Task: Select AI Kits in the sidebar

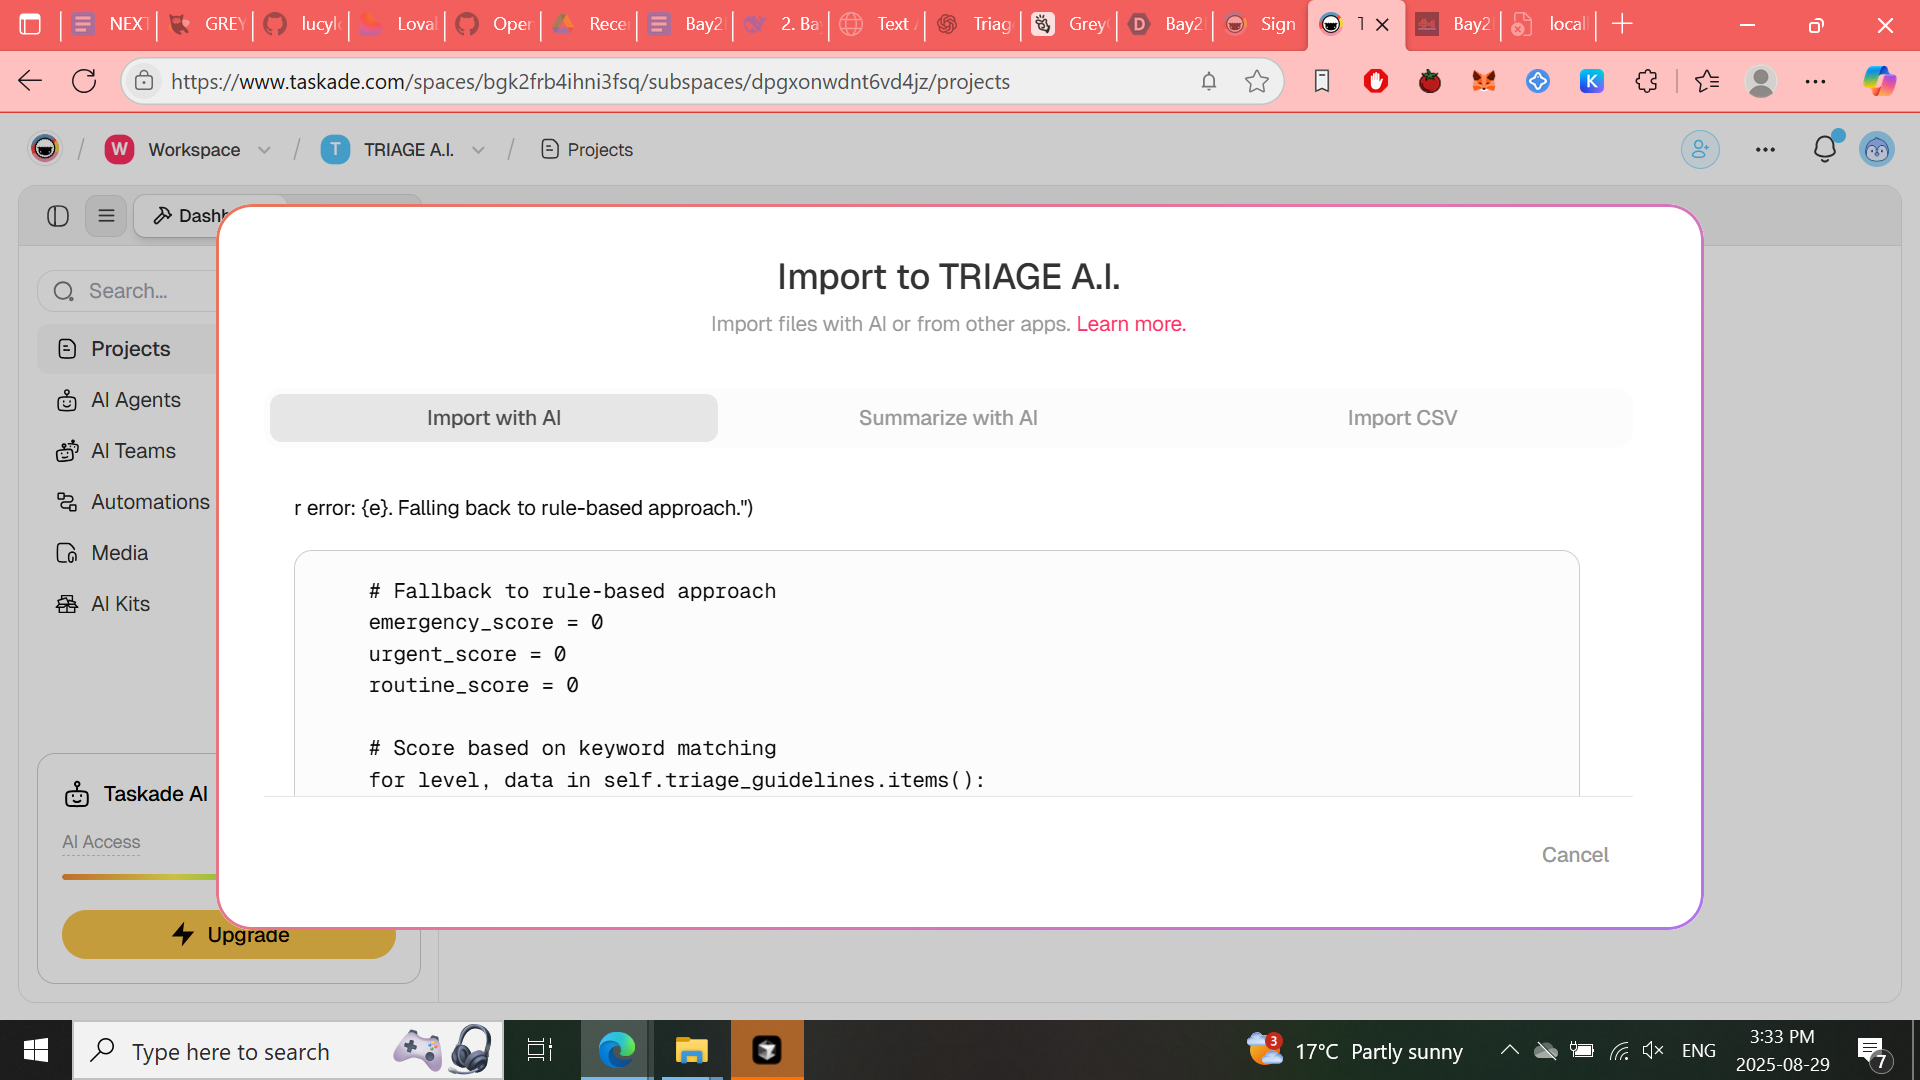Action: (120, 604)
